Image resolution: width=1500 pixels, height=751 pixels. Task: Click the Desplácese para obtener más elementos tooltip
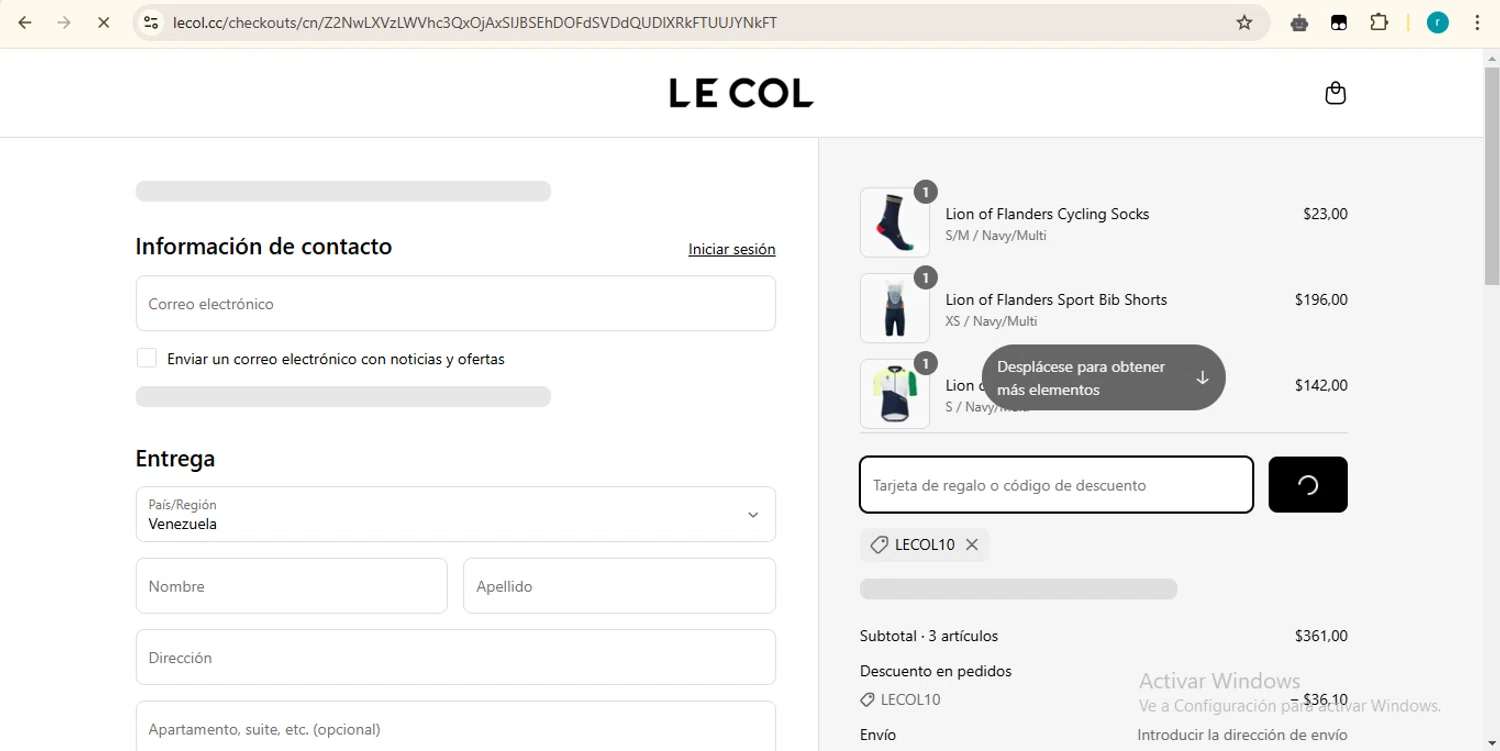pyautogui.click(x=1104, y=378)
